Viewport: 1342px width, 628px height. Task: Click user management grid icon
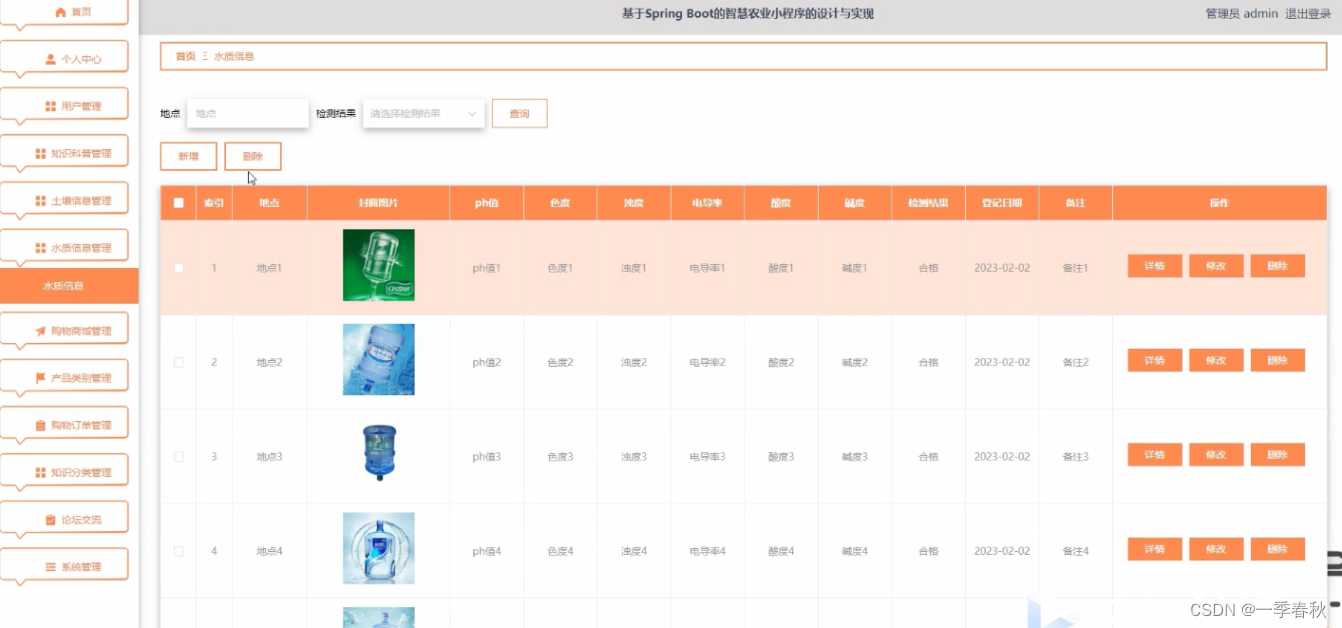coord(50,106)
